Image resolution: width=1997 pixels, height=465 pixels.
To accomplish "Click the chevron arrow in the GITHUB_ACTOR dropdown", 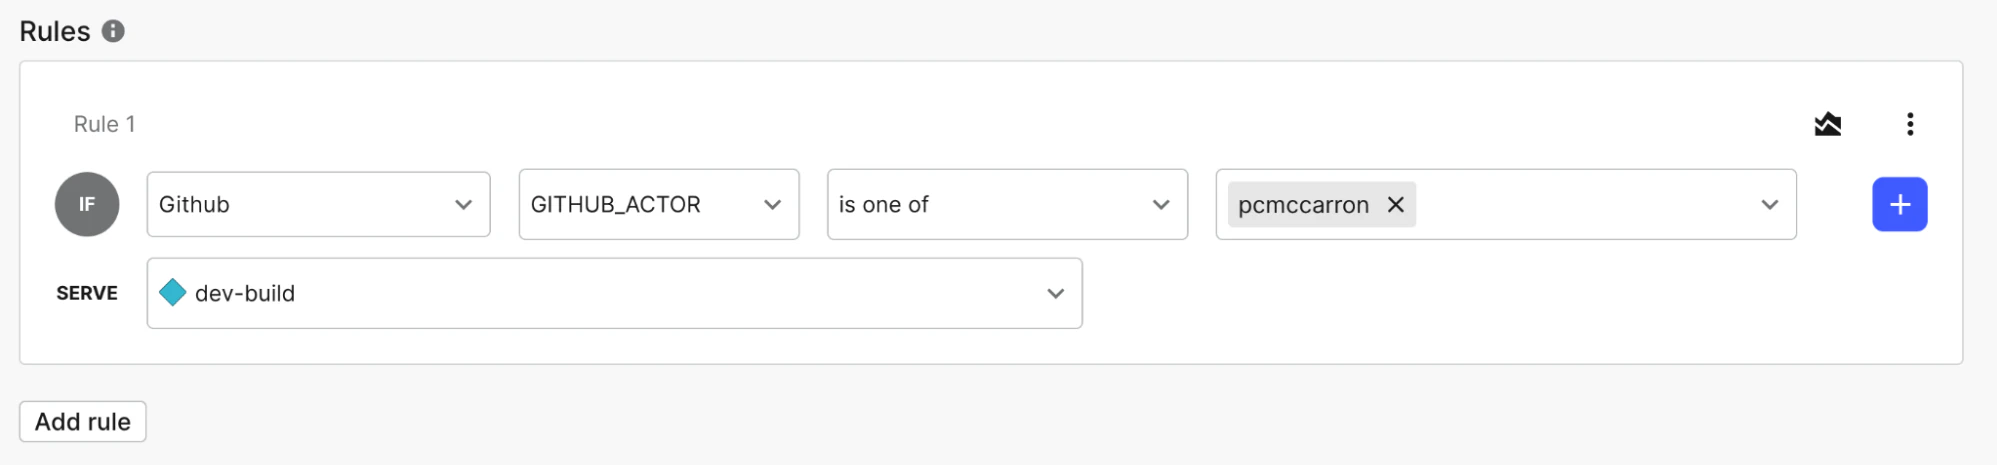I will [x=772, y=204].
